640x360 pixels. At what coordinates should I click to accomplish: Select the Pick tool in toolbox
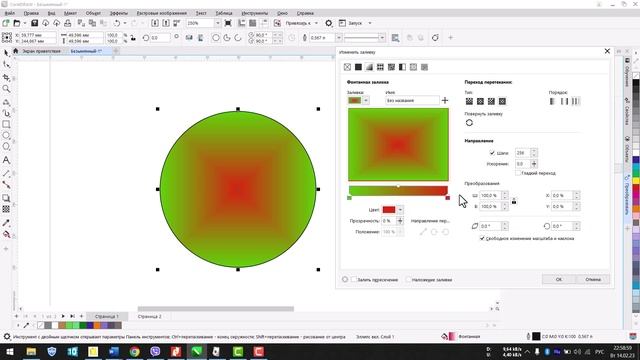coord(6,53)
